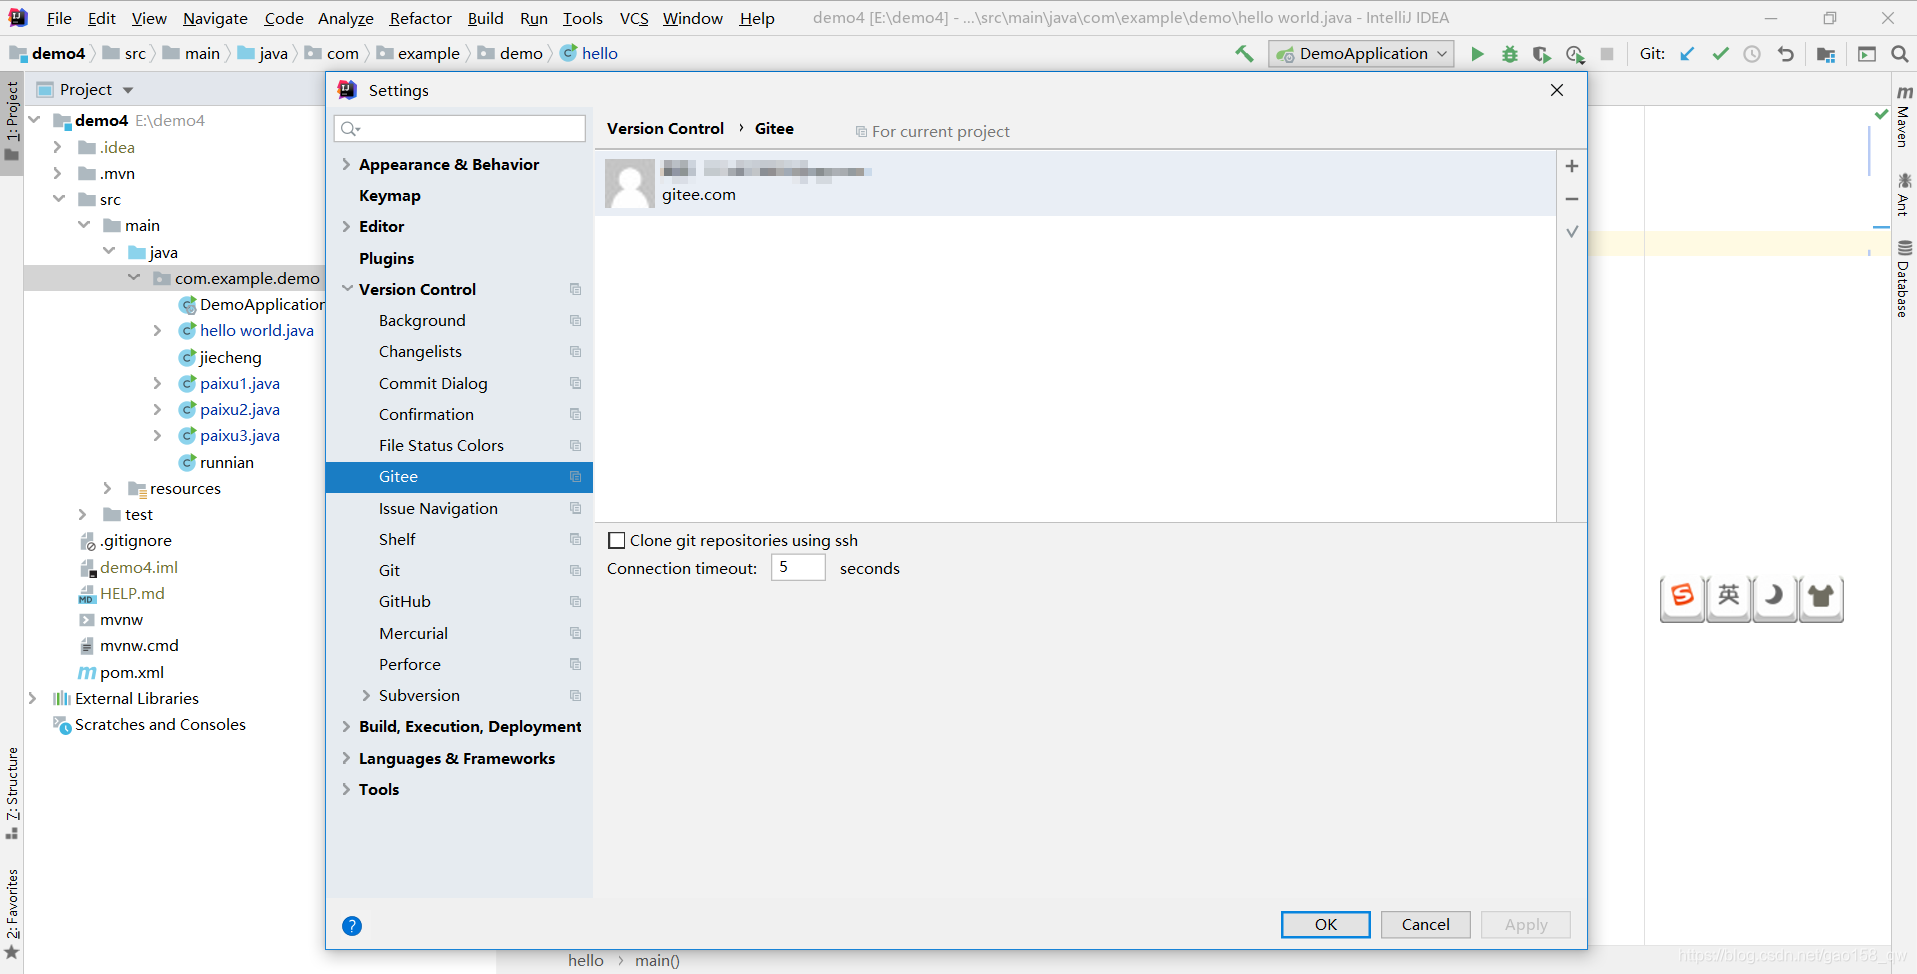
Task: Click the Connection timeout input field
Action: point(798,568)
